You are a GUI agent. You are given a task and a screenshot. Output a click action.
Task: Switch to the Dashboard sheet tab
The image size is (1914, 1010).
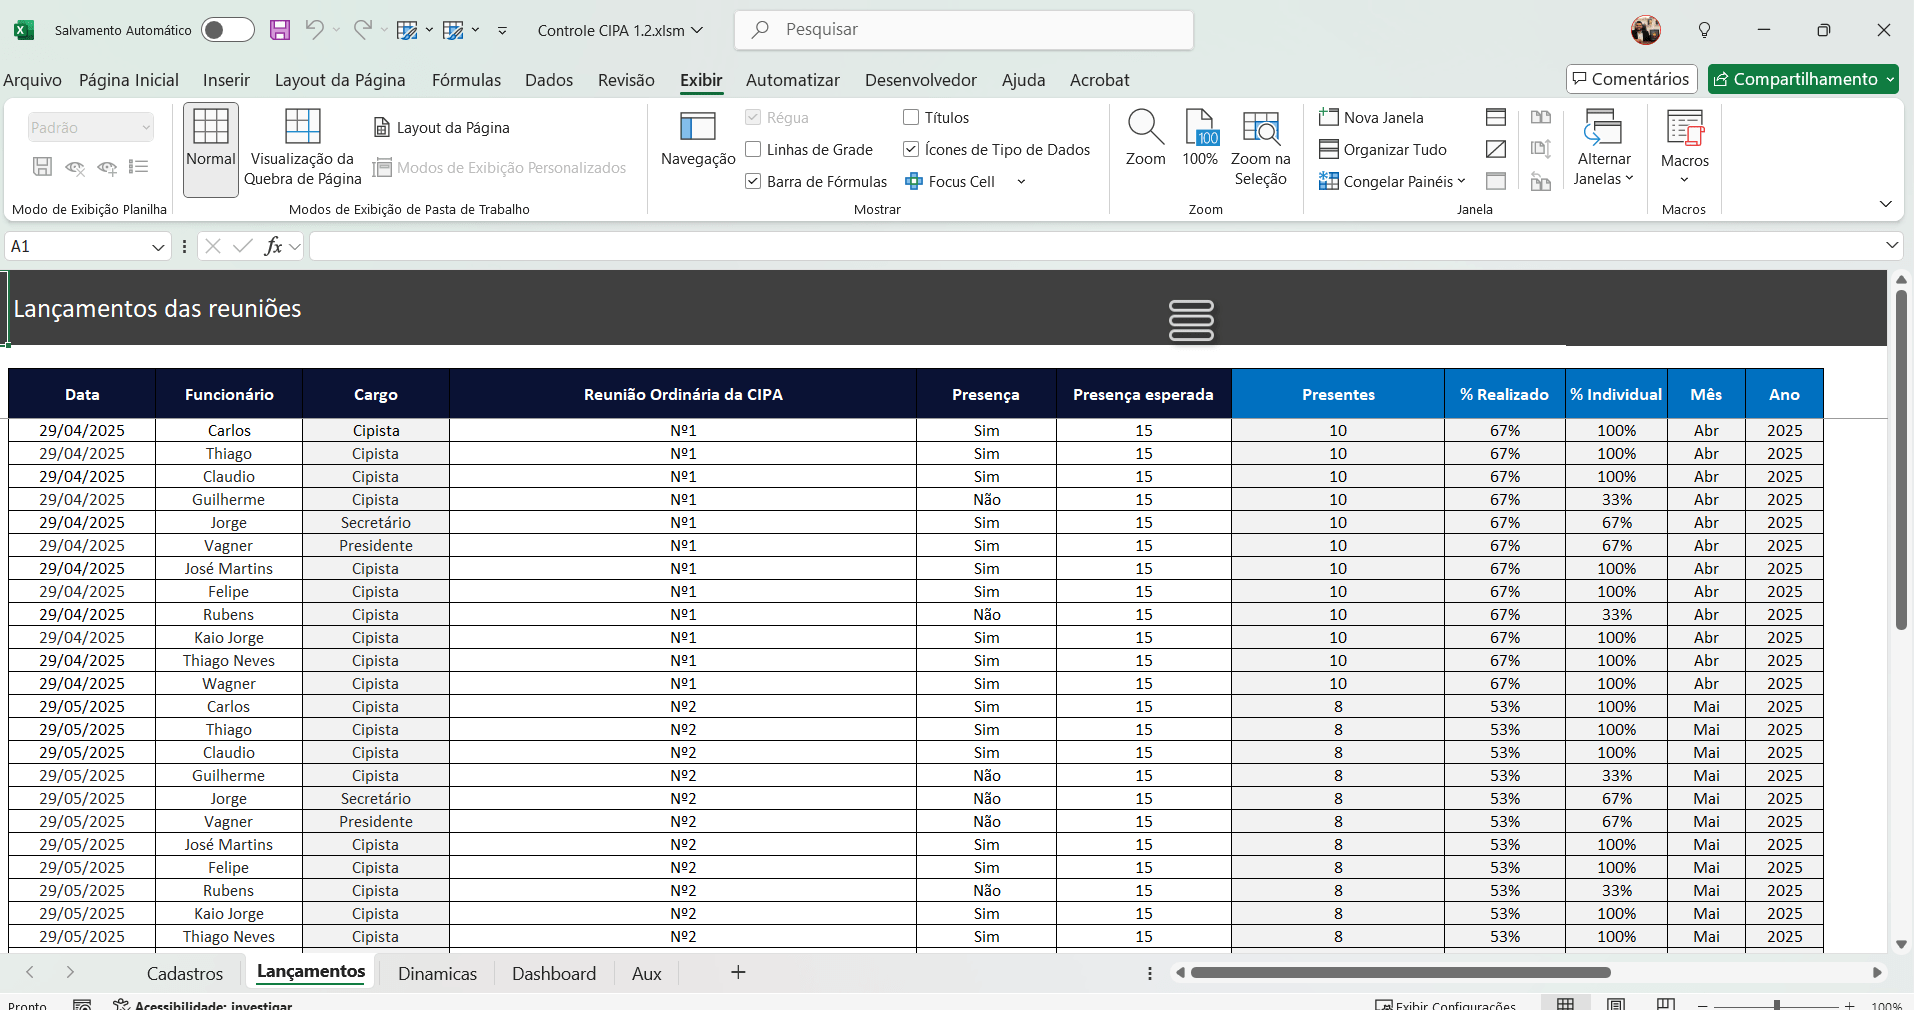point(553,973)
